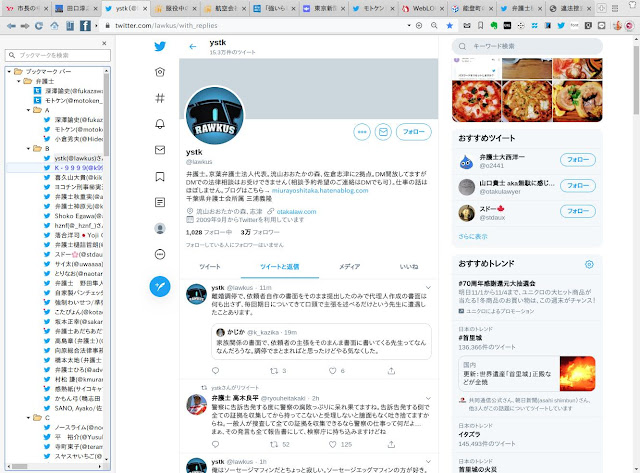Open address bar history dropdown arrow
The height and width of the screenshot is (473, 640).
[x=409, y=25]
